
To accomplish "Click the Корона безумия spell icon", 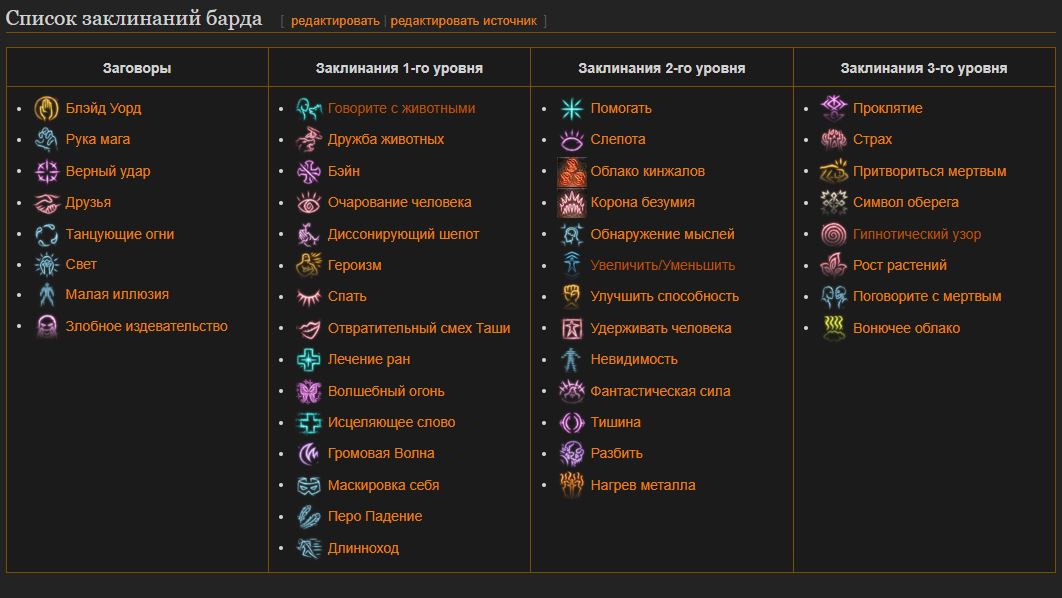I will pyautogui.click(x=572, y=202).
